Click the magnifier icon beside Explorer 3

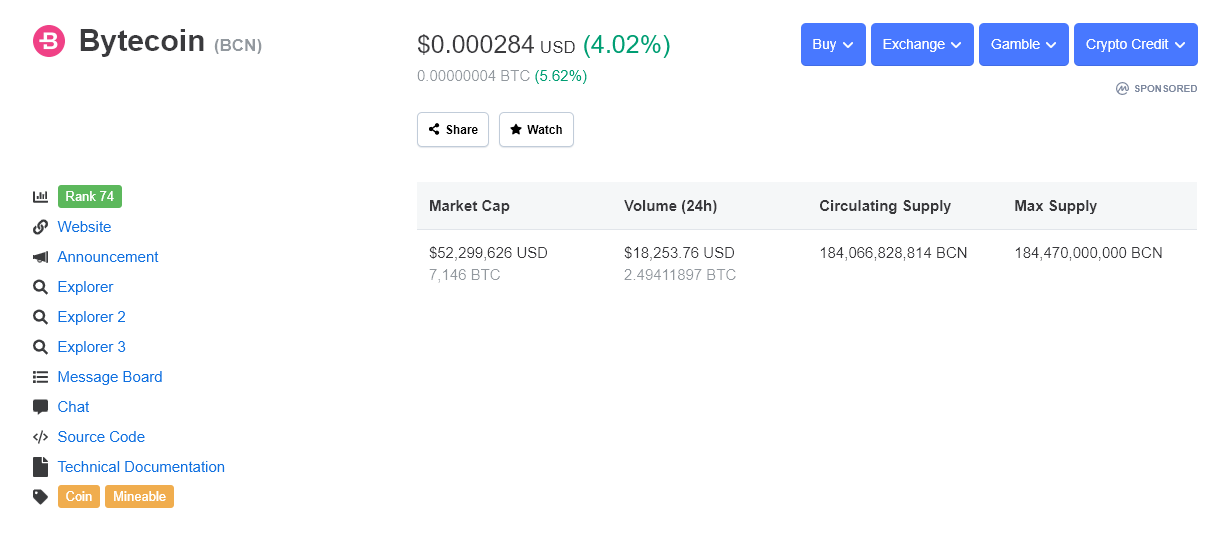[40, 347]
